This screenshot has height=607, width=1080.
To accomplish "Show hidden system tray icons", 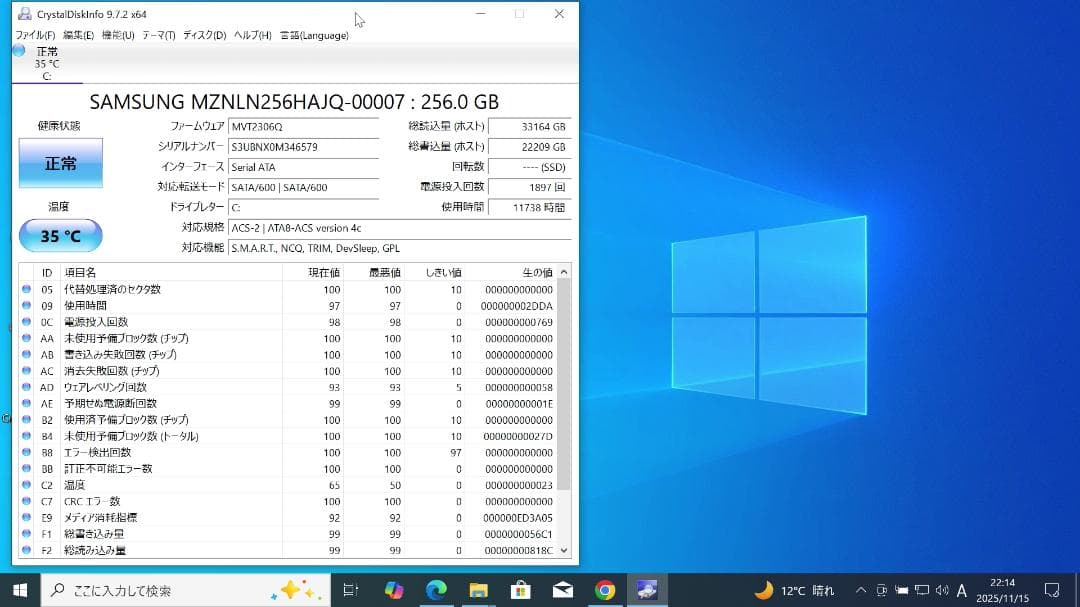I will tap(860, 590).
